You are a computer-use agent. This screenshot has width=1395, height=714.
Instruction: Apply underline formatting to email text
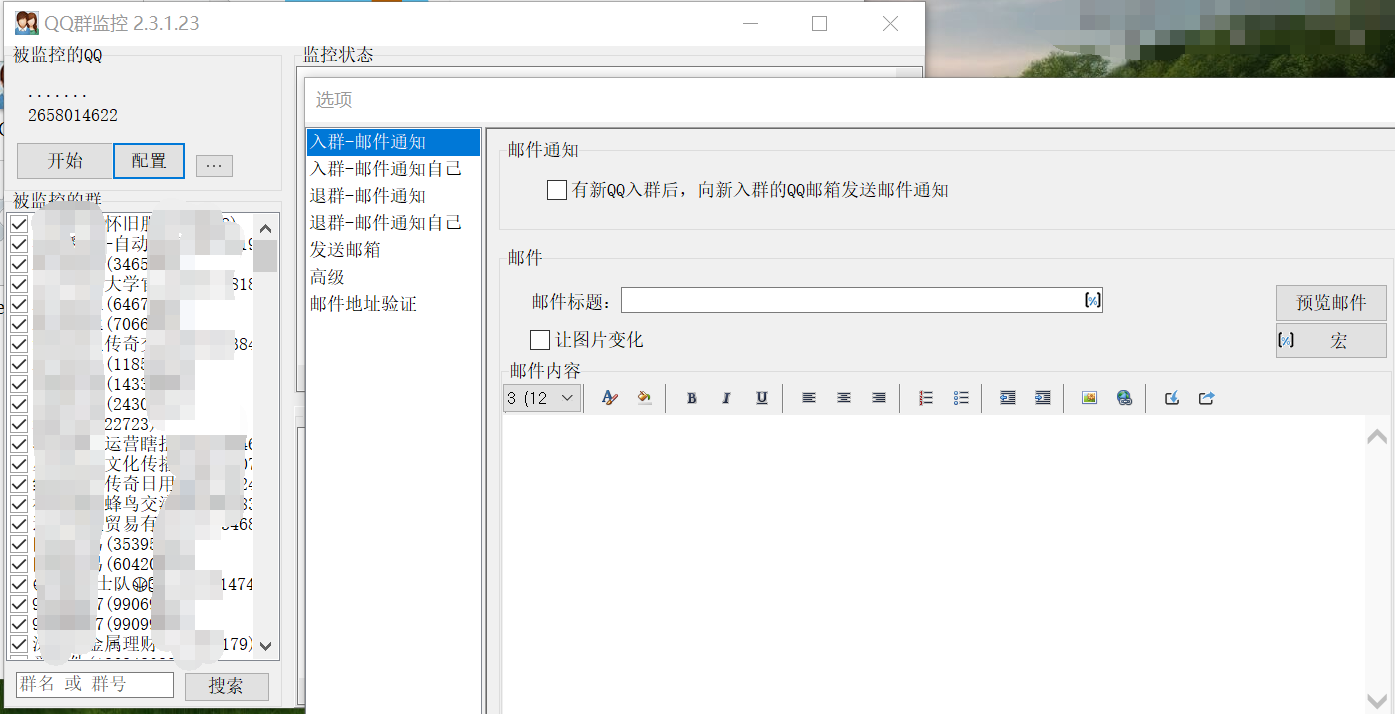pyautogui.click(x=761, y=398)
